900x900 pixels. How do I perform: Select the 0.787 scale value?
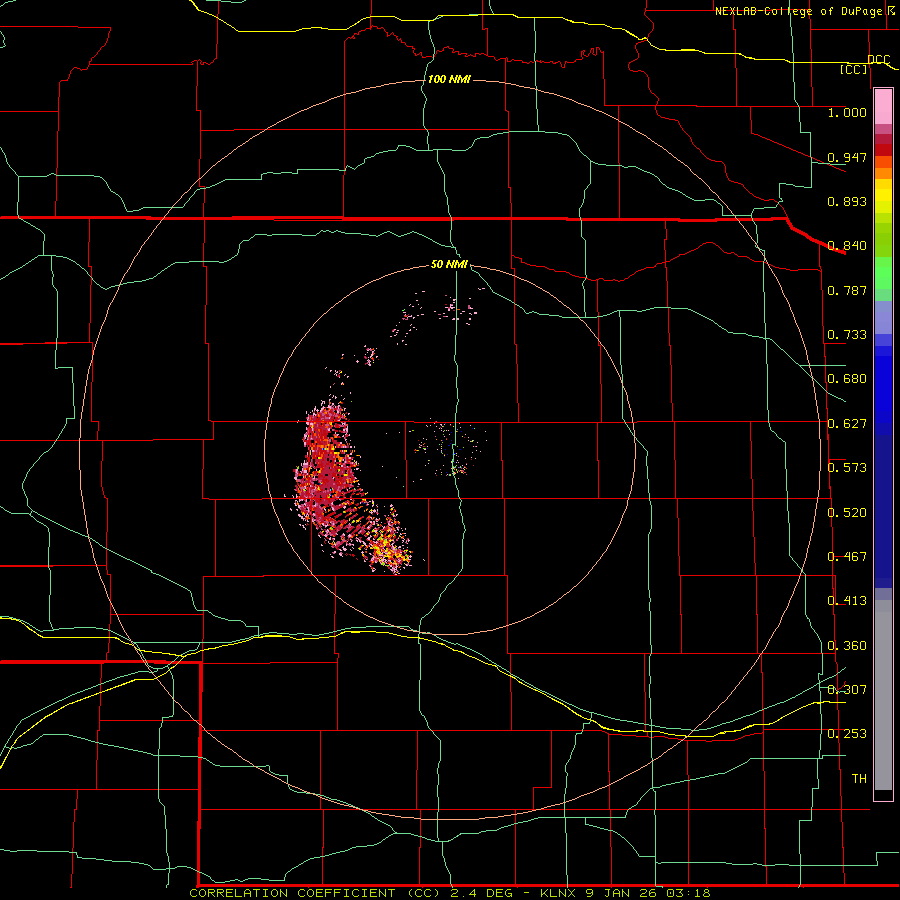847,290
